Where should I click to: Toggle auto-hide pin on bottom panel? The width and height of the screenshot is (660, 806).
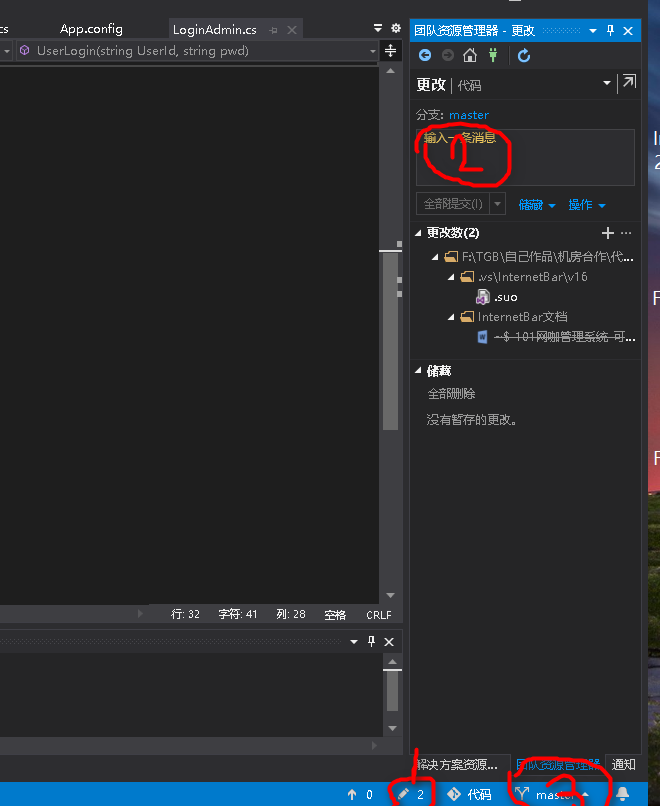(x=371, y=641)
